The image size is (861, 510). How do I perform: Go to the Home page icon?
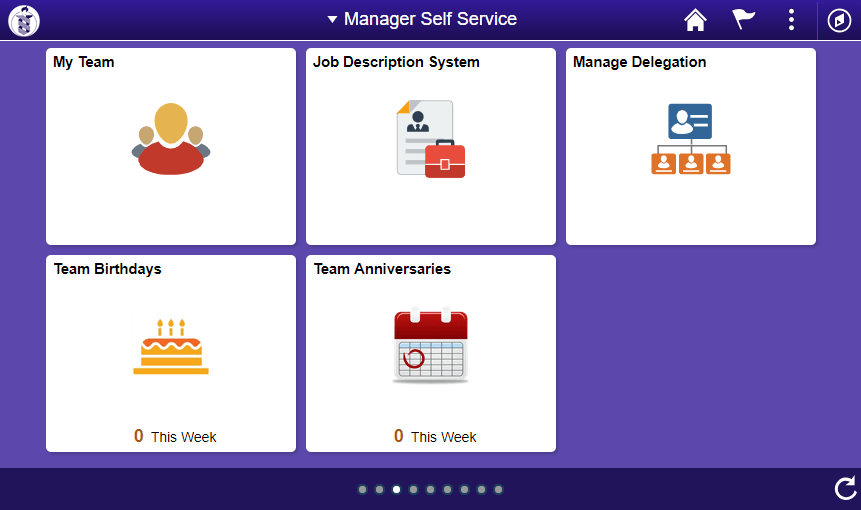click(695, 20)
